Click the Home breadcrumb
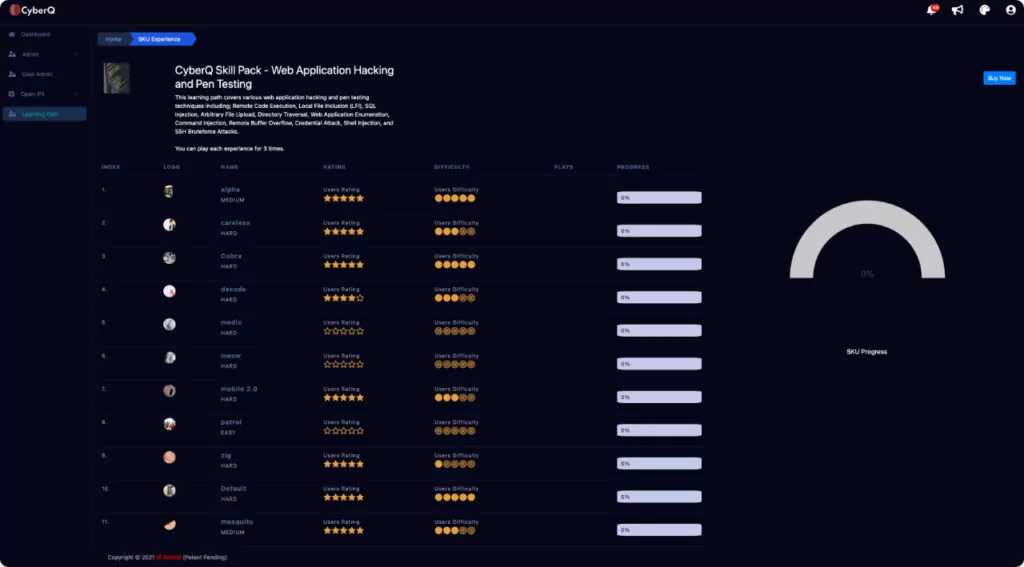 (x=114, y=39)
